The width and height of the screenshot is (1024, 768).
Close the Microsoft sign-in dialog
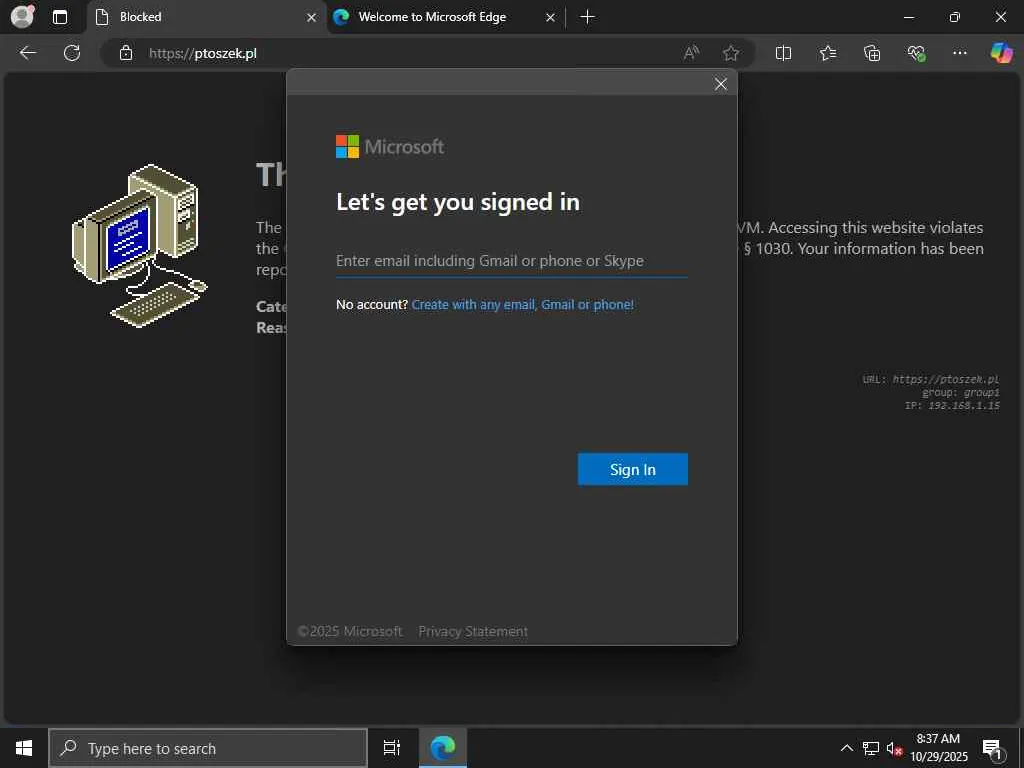[720, 84]
